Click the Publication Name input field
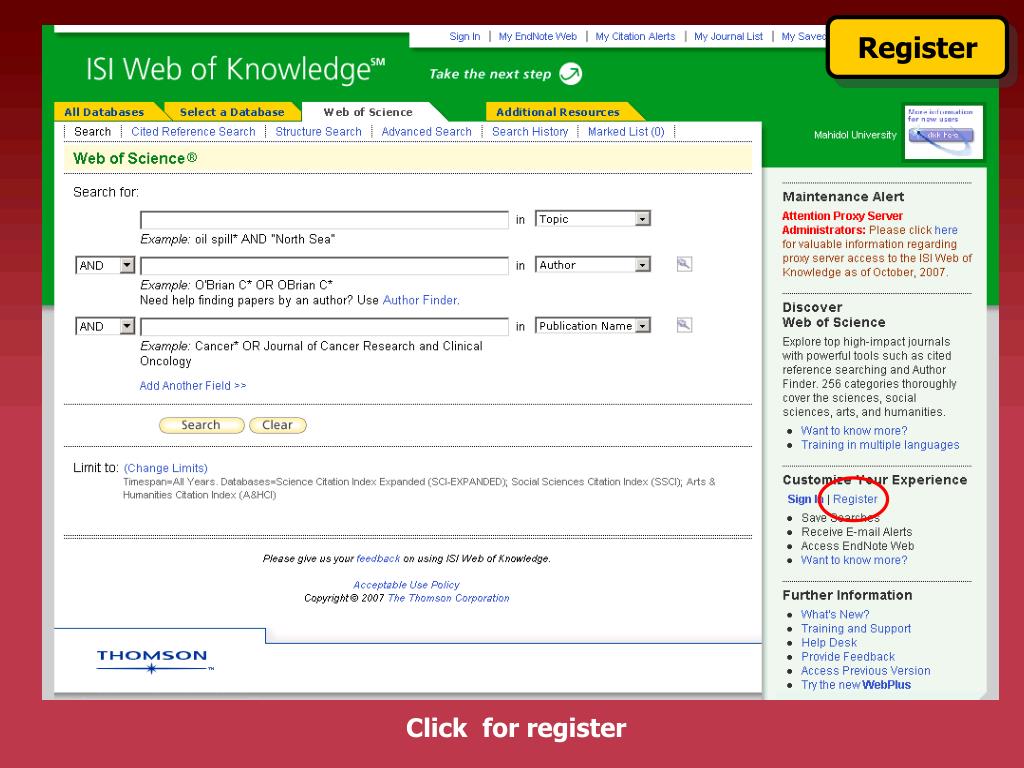 [x=324, y=326]
